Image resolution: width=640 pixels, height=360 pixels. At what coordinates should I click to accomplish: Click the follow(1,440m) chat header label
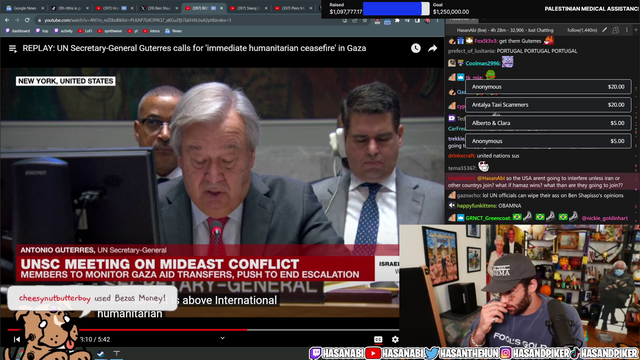pyautogui.click(x=582, y=30)
